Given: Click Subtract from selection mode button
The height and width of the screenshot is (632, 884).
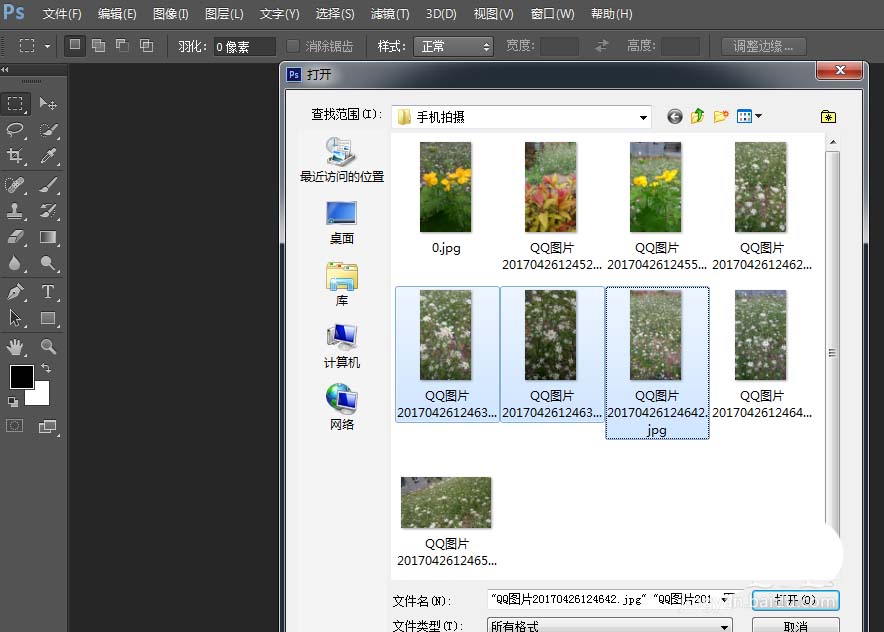Looking at the screenshot, I should click(x=122, y=45).
